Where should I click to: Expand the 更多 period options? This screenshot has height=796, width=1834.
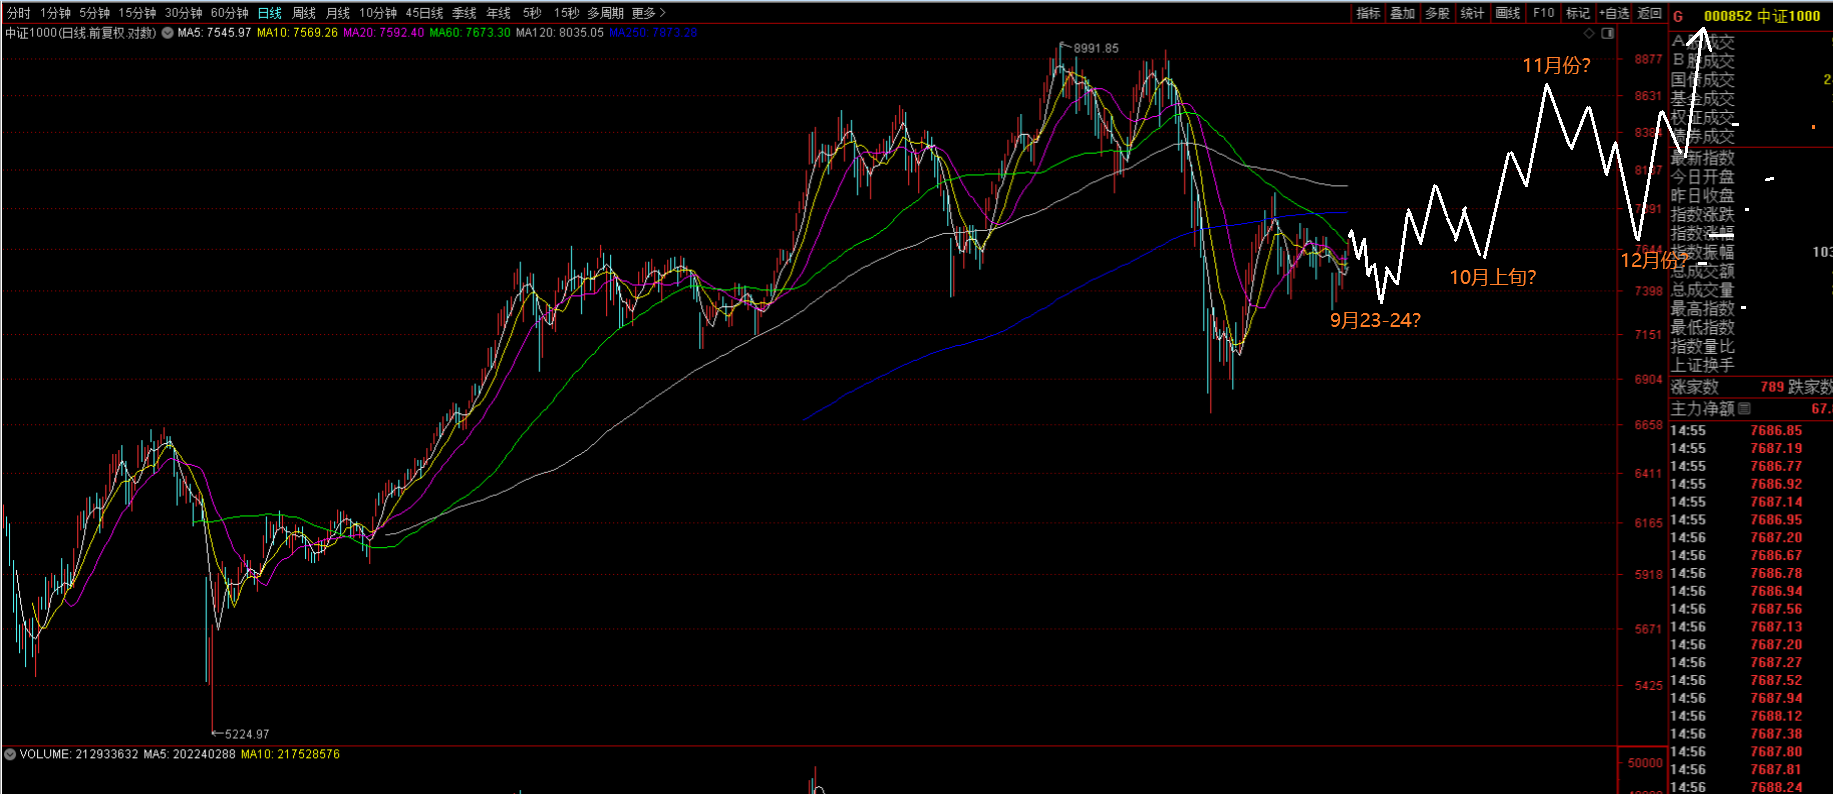pyautogui.click(x=649, y=13)
